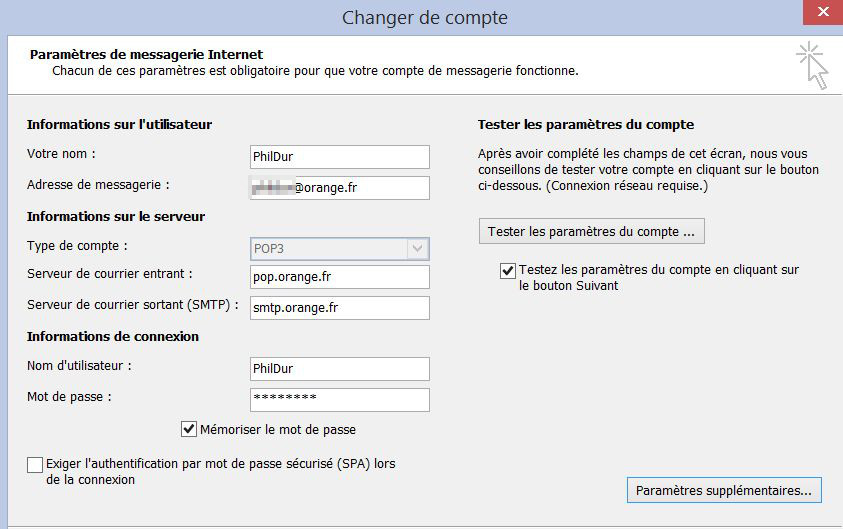Toggle the Mémoriser le mot de passe checkbox

click(x=189, y=430)
